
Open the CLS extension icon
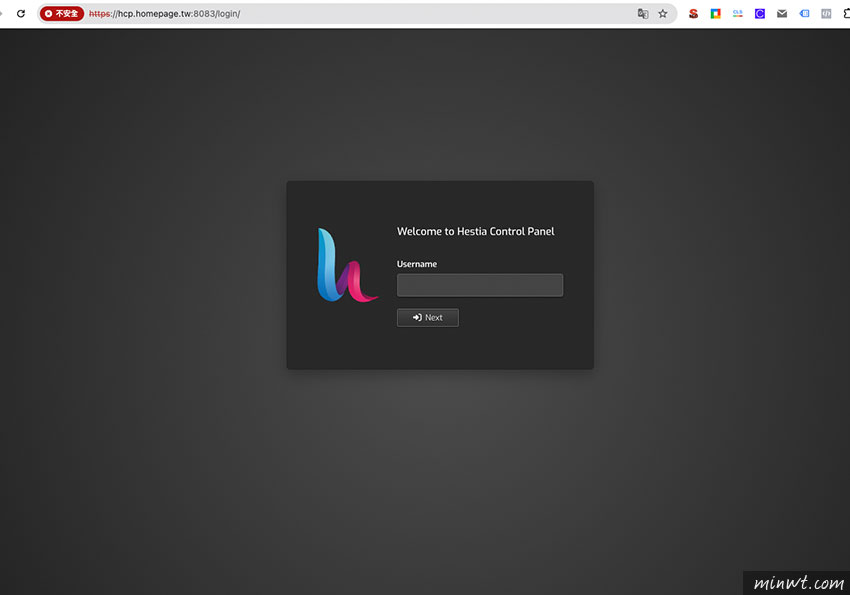[x=738, y=14]
